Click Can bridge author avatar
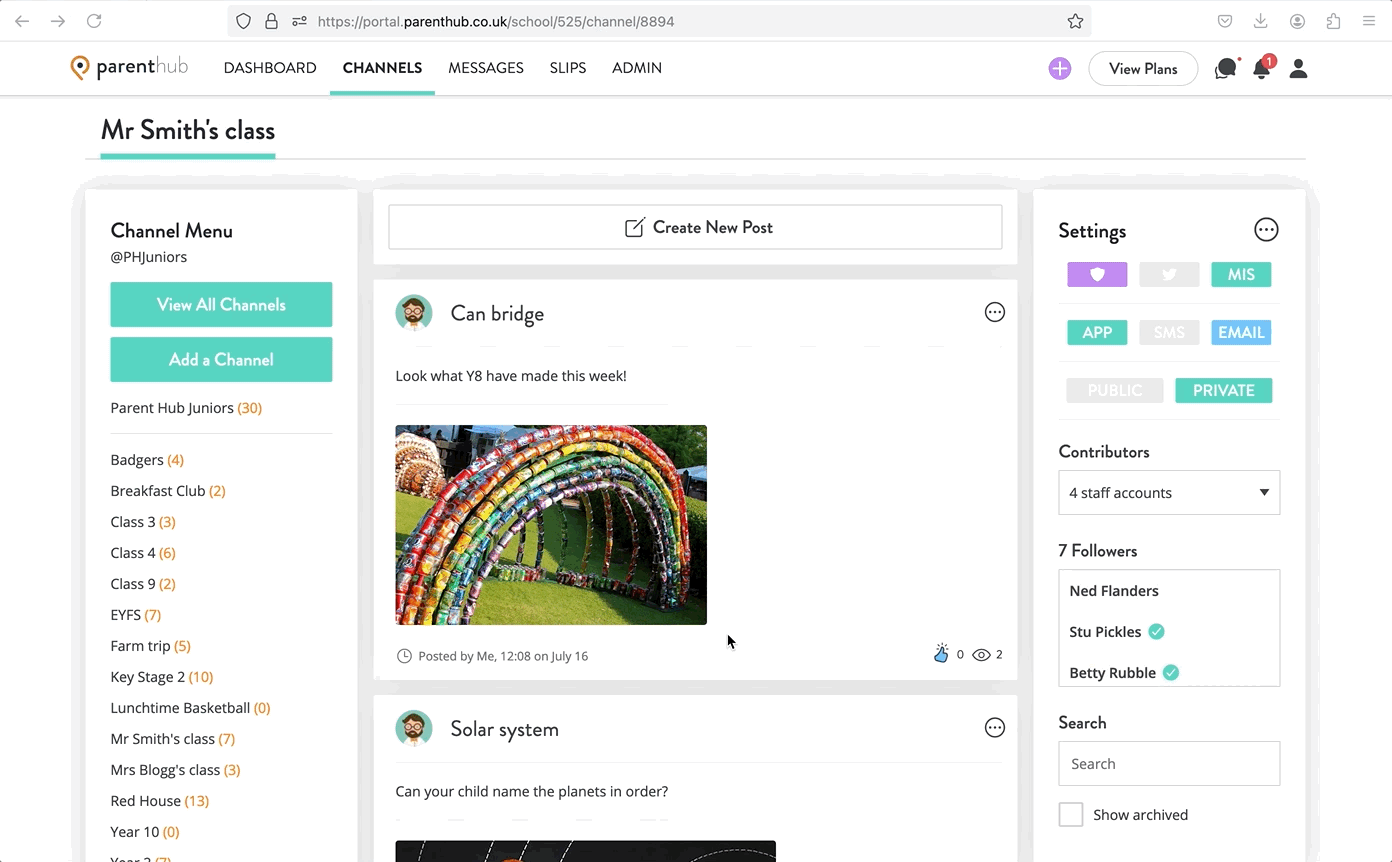1392x862 pixels. (x=414, y=313)
